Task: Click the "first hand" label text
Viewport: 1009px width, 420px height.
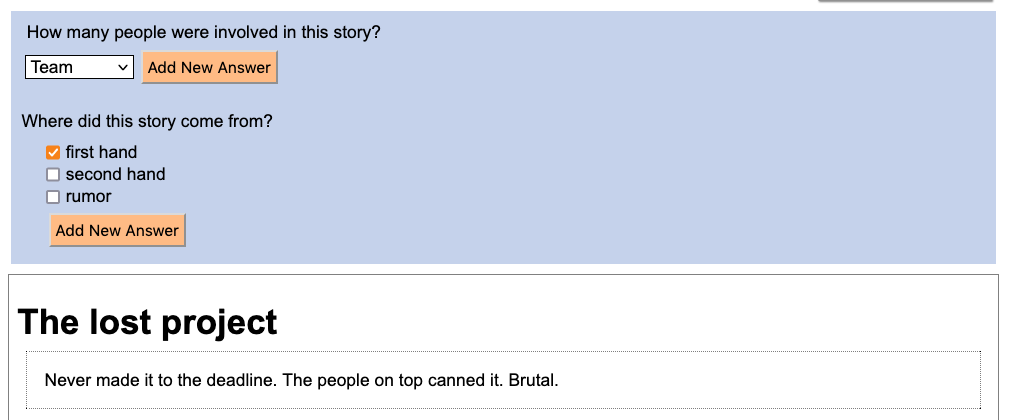Action: (101, 152)
